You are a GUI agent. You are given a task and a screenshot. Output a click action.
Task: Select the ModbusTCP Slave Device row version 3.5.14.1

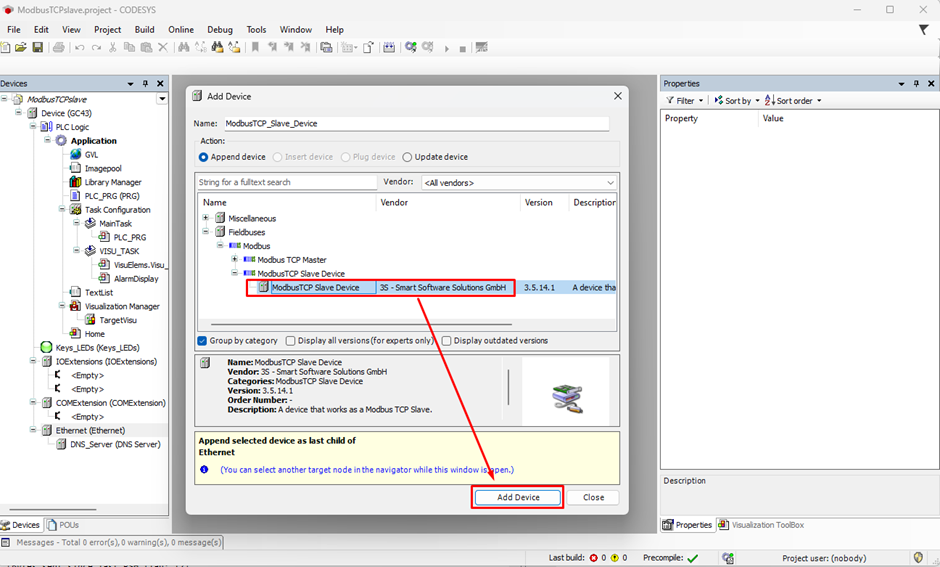point(406,288)
